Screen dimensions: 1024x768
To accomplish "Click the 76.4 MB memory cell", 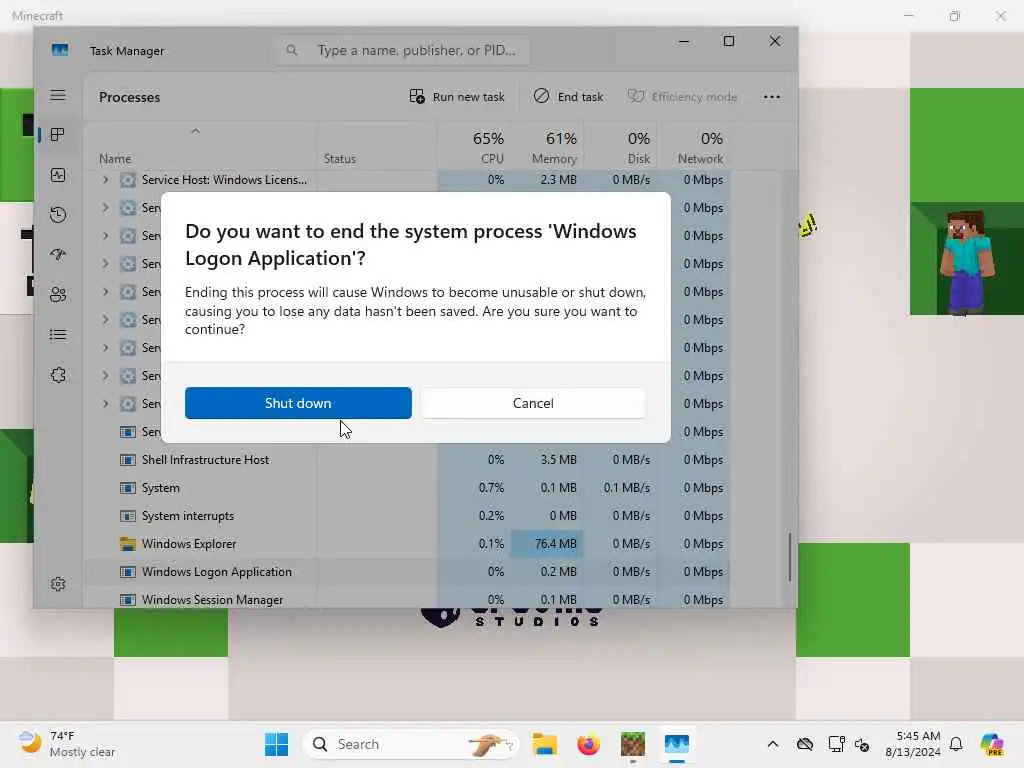I will [x=547, y=544].
